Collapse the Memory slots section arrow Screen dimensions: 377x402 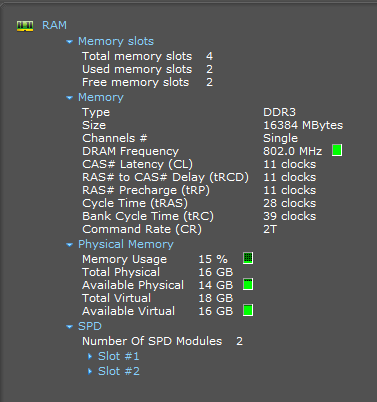[x=69, y=42]
